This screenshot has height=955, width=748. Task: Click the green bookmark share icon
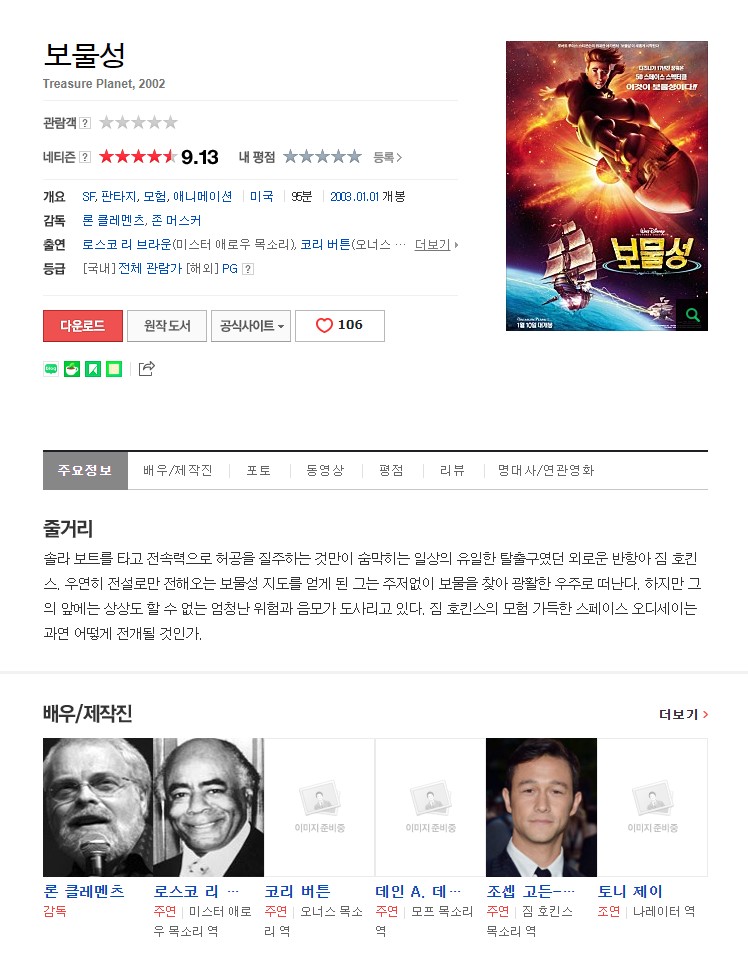[x=93, y=368]
